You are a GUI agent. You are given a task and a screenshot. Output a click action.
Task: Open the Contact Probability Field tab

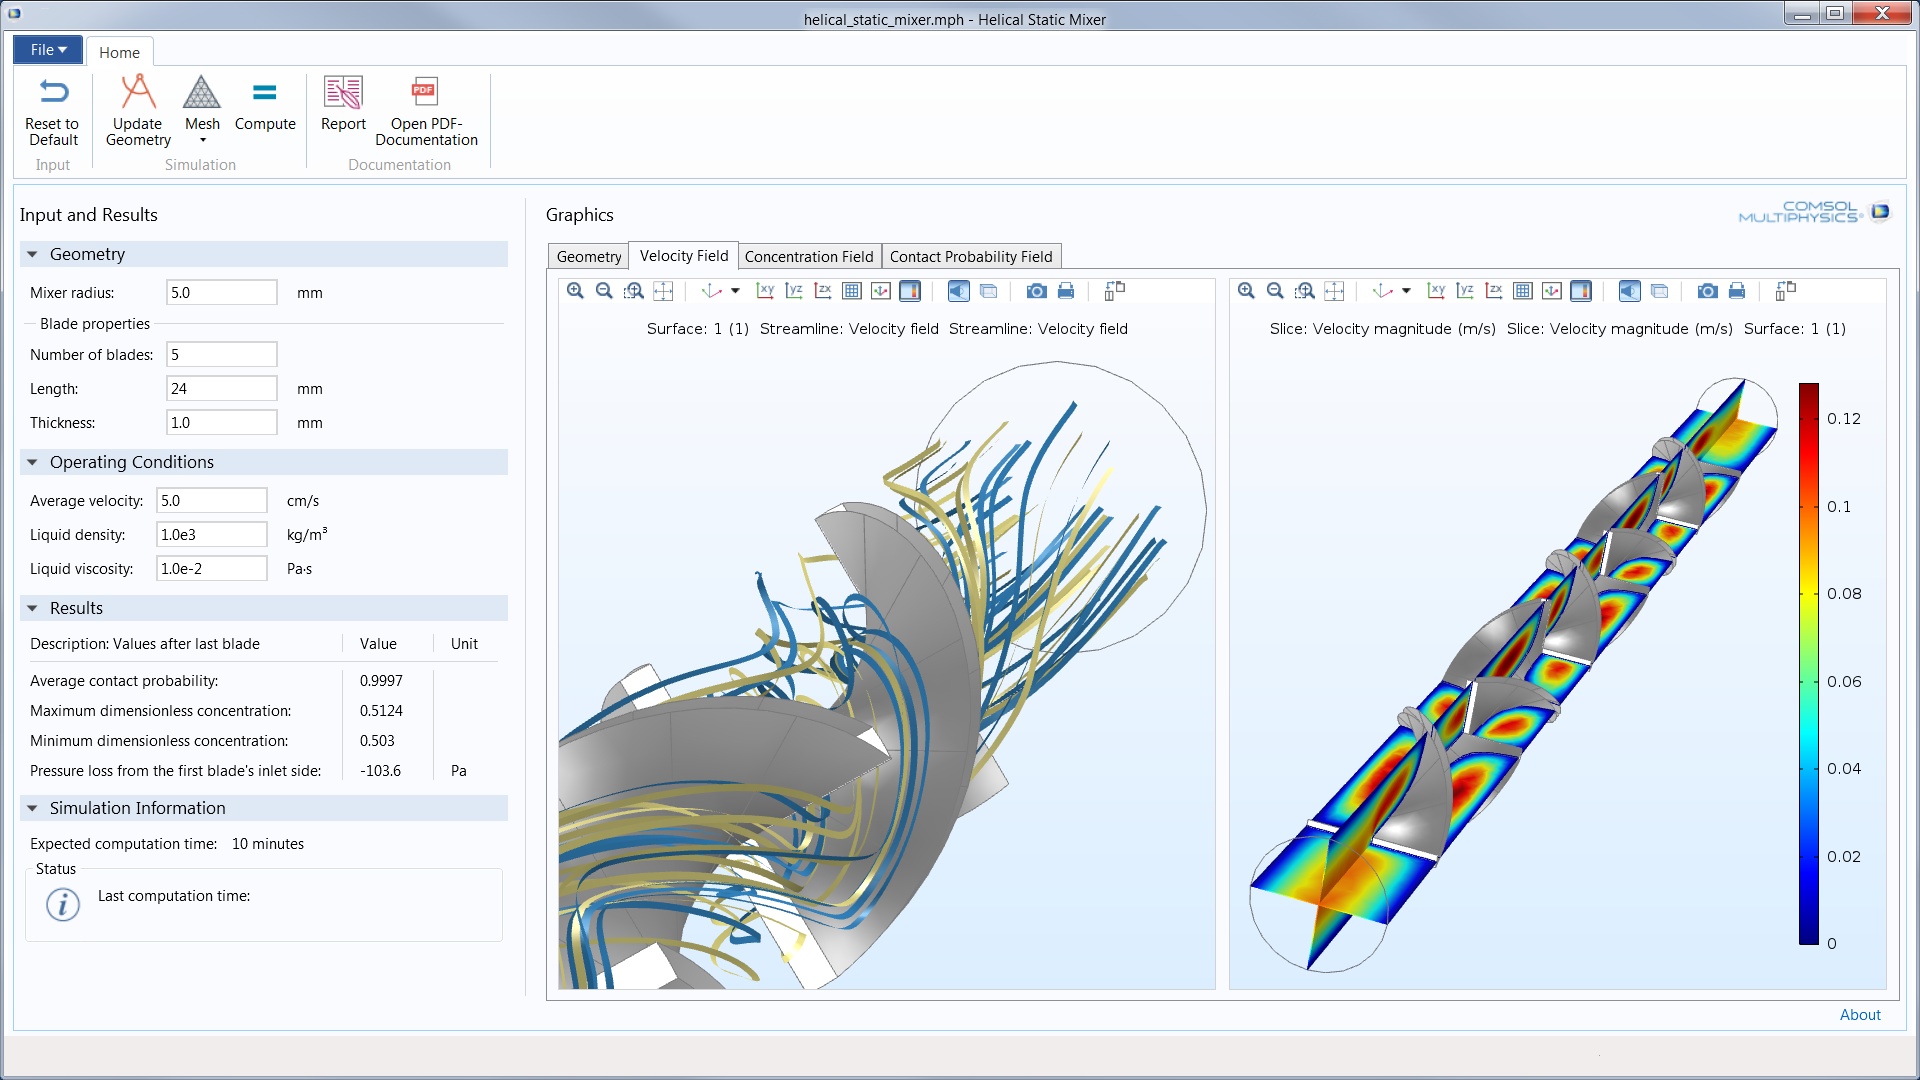(971, 256)
